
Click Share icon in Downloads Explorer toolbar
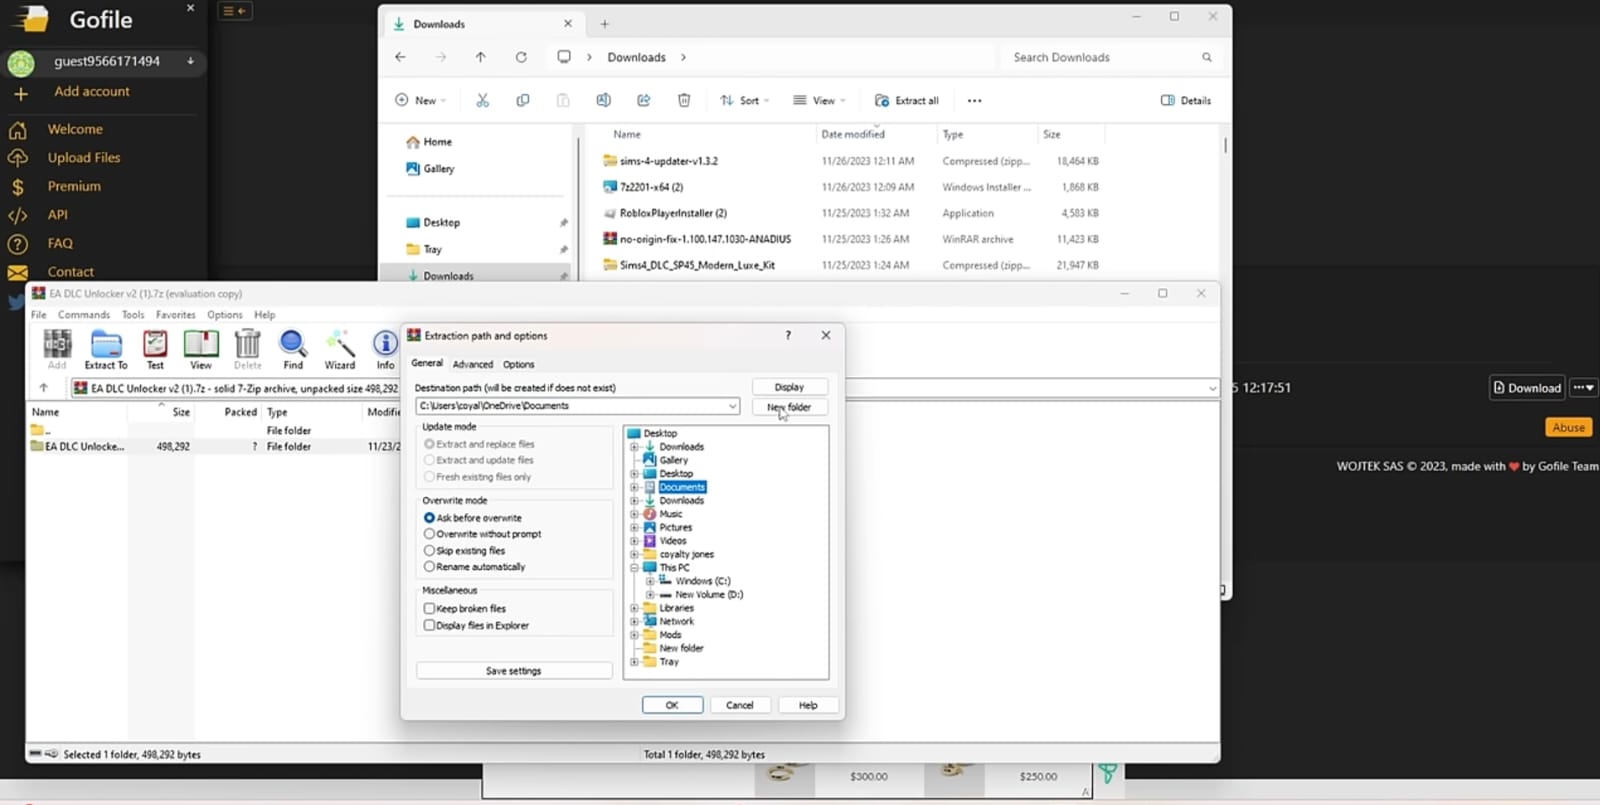pyautogui.click(x=644, y=100)
